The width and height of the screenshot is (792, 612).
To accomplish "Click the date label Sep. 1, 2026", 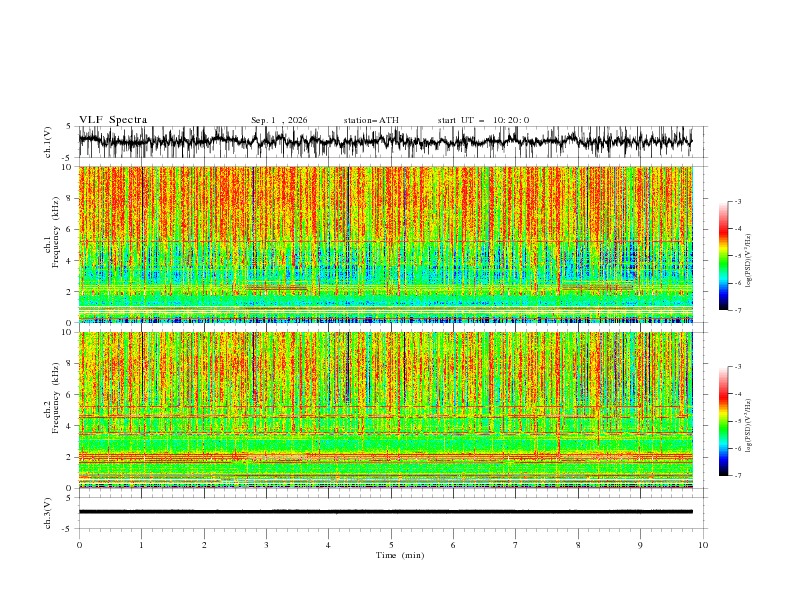I will (x=279, y=120).
